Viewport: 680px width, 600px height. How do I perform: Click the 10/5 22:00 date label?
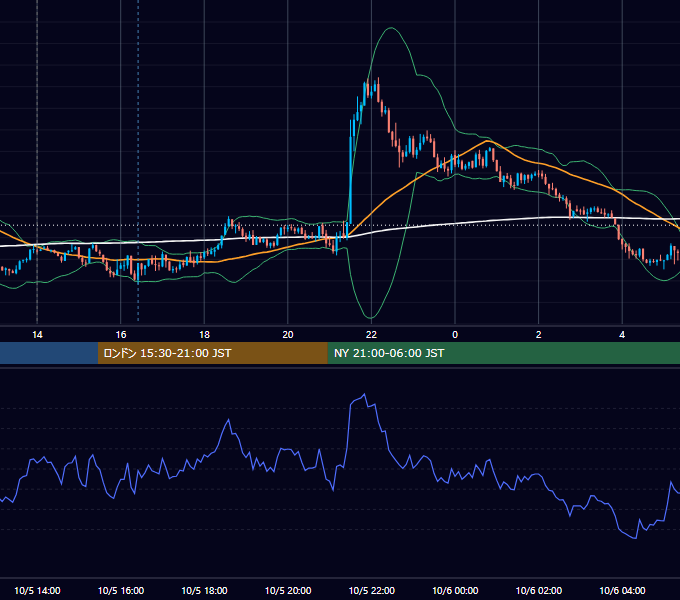tap(372, 590)
